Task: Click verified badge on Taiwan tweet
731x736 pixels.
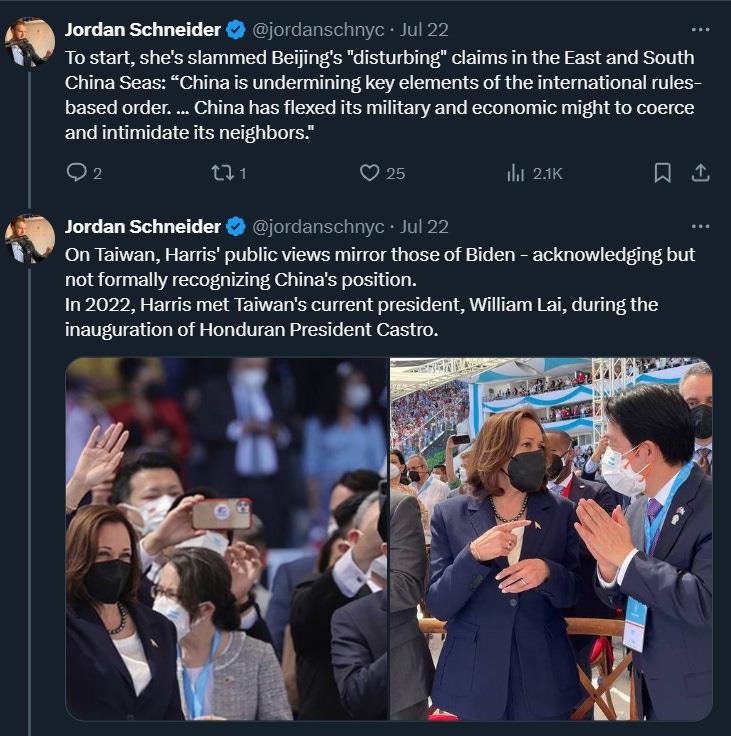Action: pyautogui.click(x=236, y=226)
